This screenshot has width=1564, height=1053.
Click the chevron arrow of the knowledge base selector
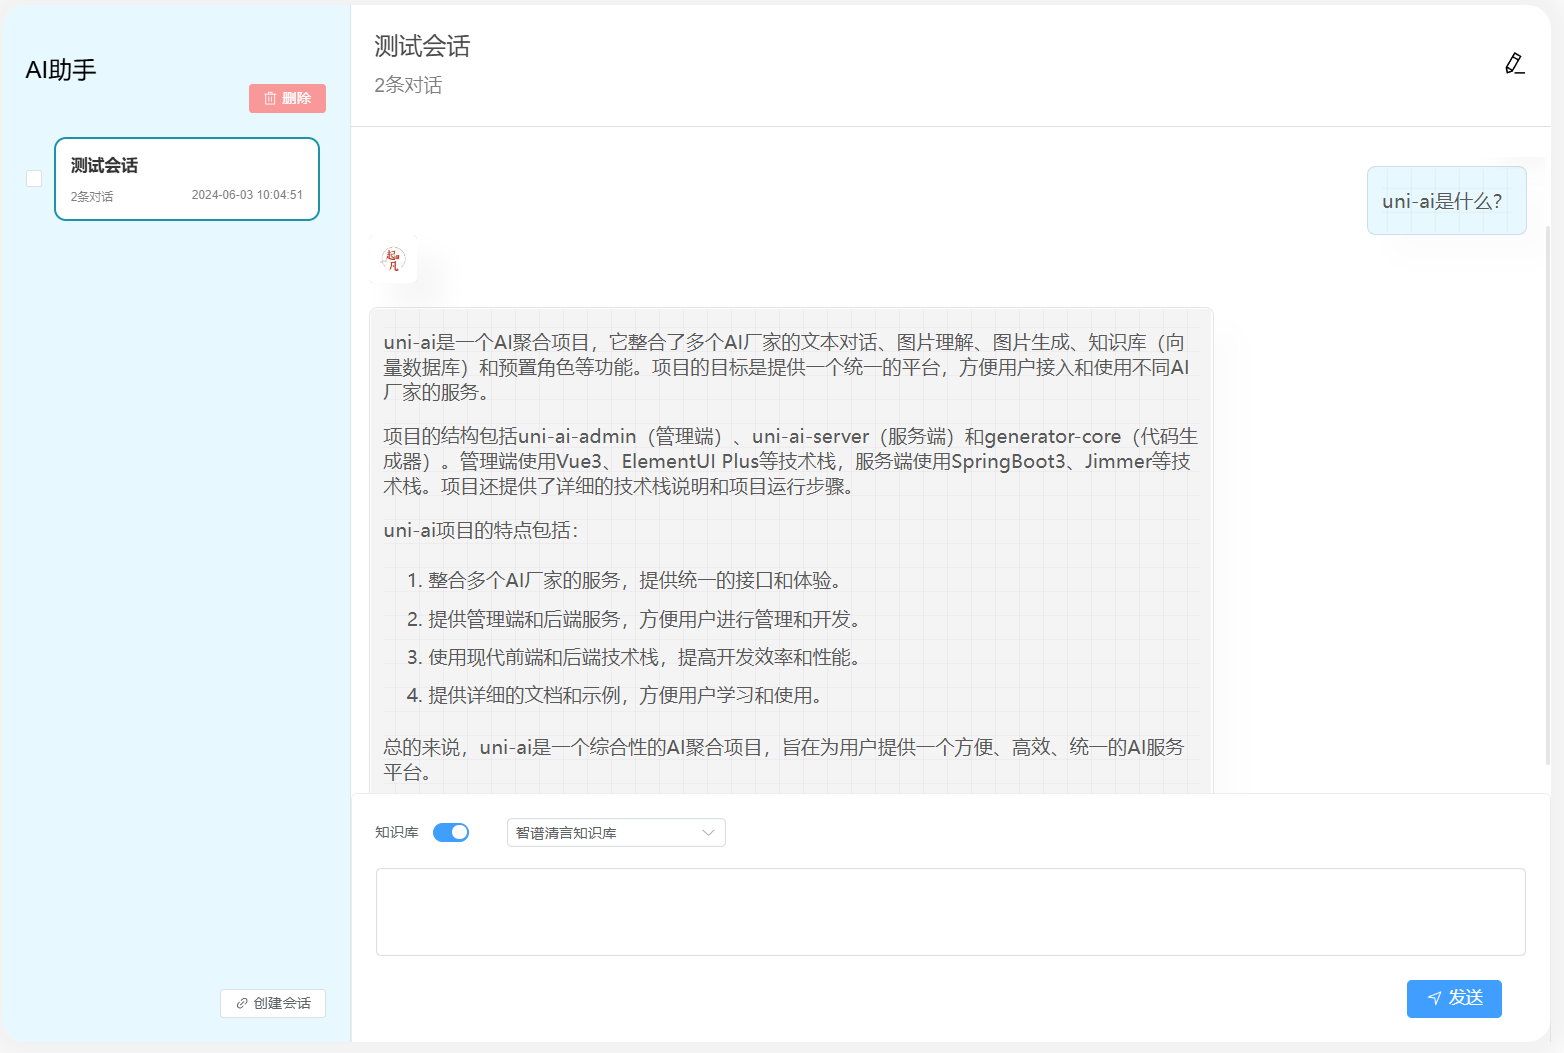click(708, 832)
